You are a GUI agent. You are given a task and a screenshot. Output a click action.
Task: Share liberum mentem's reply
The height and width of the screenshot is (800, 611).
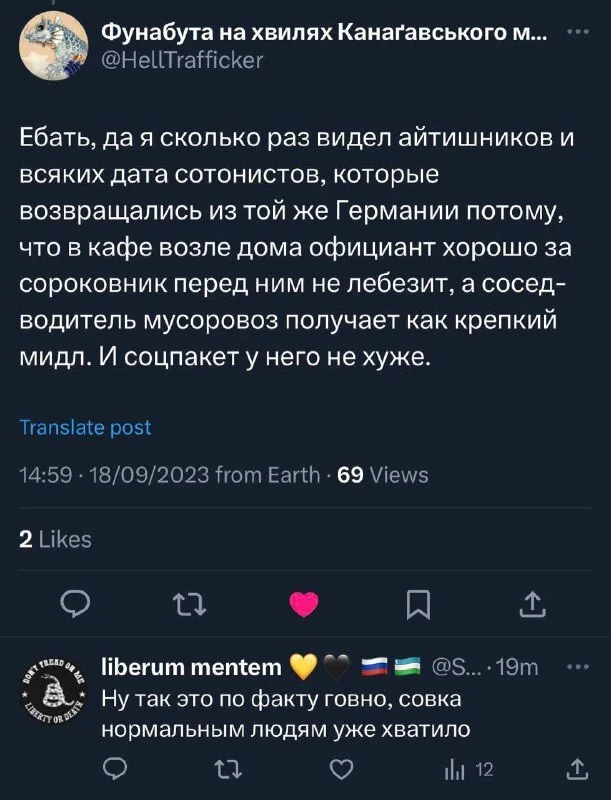click(577, 769)
